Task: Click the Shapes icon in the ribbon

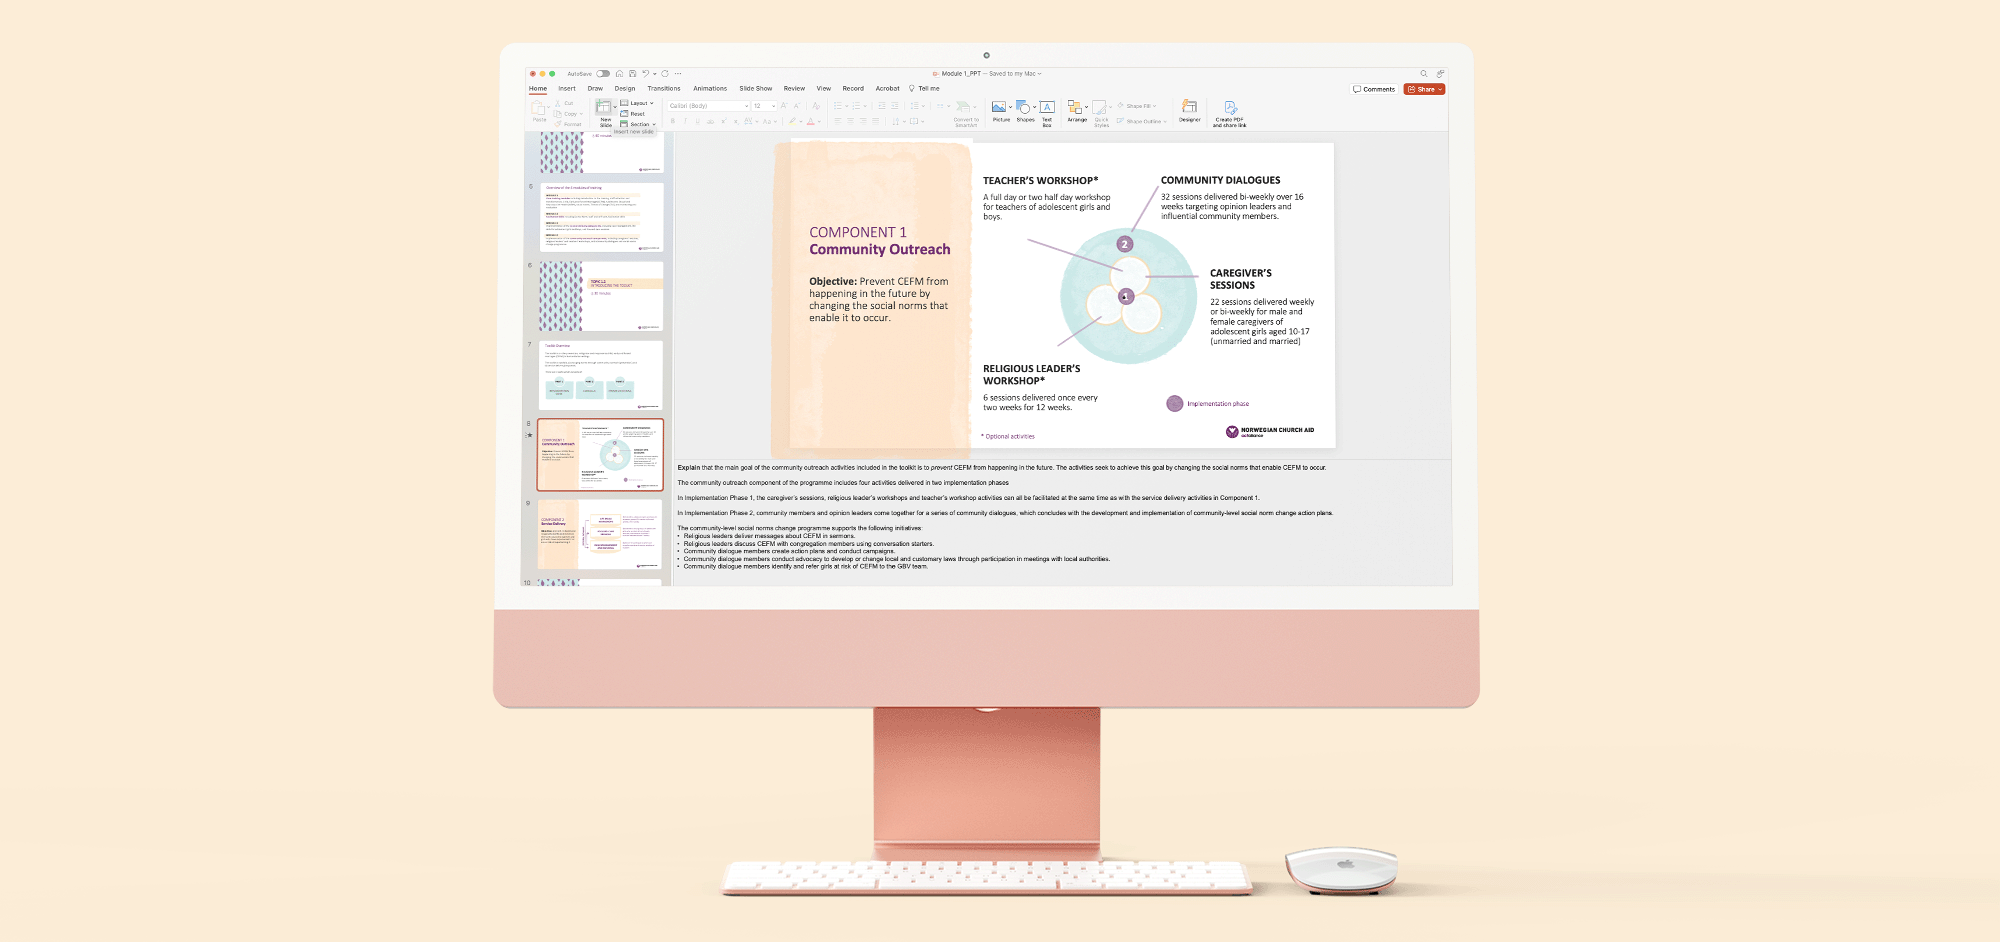Action: click(x=1023, y=106)
